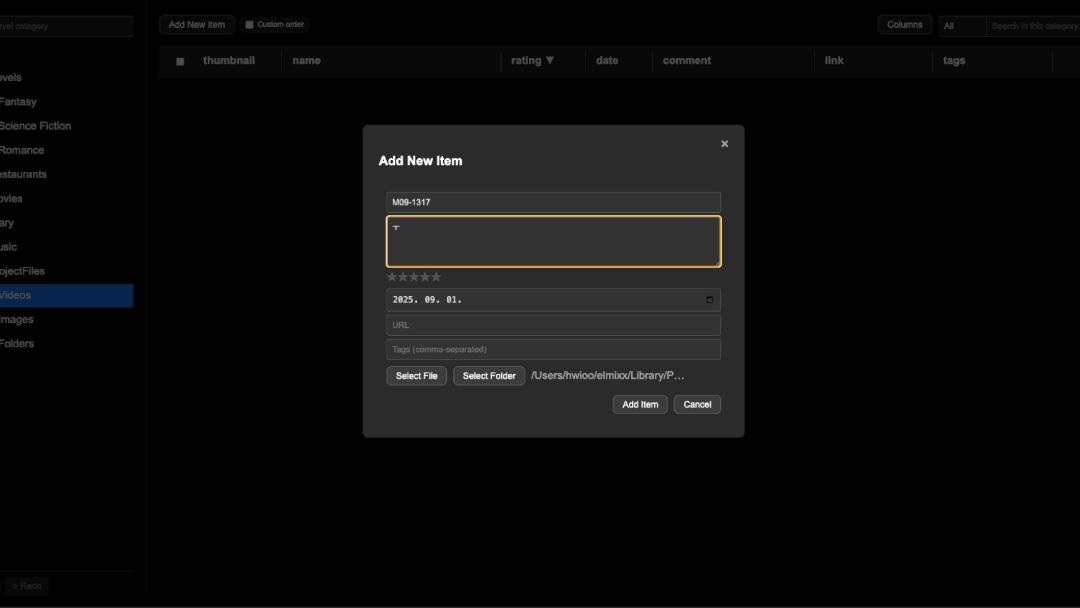This screenshot has height=608, width=1080.
Task: Open the date picker calendar icon
Action: (710, 300)
